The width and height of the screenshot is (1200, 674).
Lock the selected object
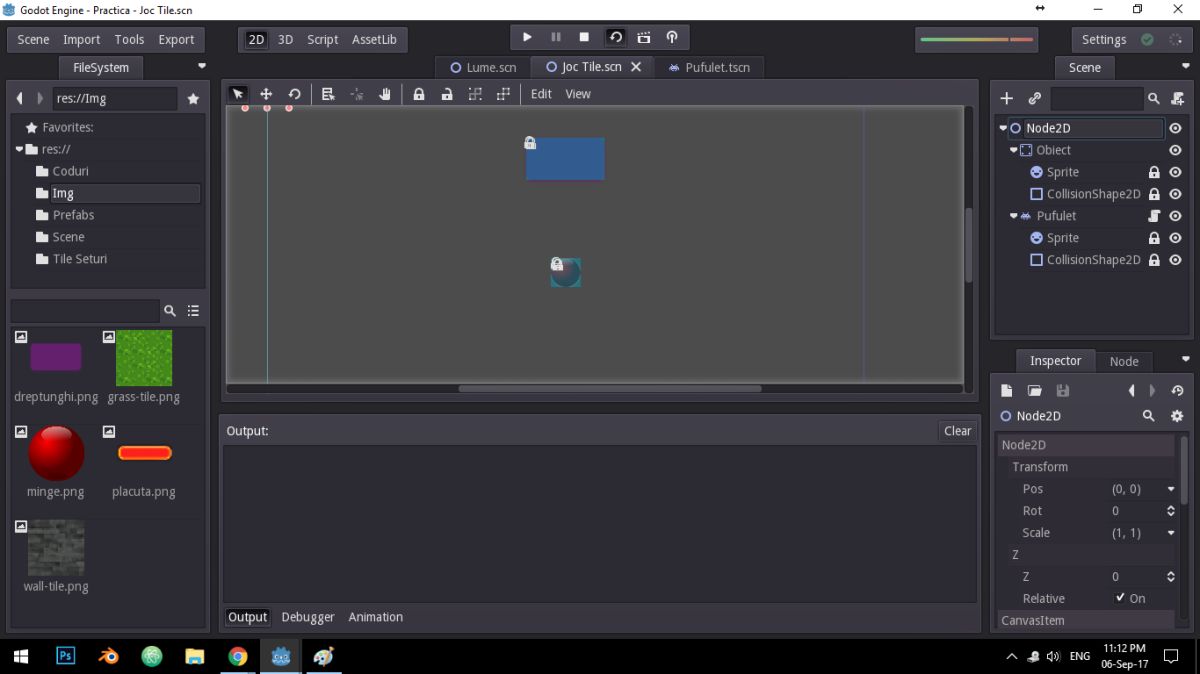click(419, 94)
